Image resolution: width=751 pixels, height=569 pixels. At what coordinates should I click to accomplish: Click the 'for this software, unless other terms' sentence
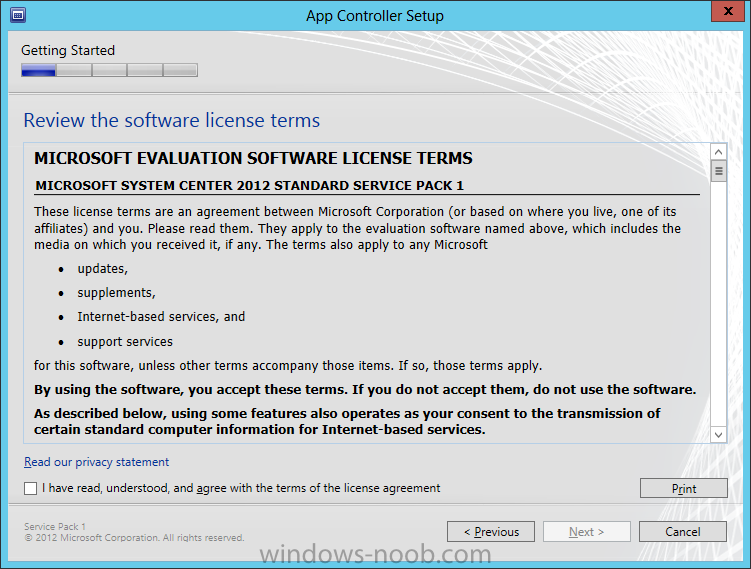288,365
